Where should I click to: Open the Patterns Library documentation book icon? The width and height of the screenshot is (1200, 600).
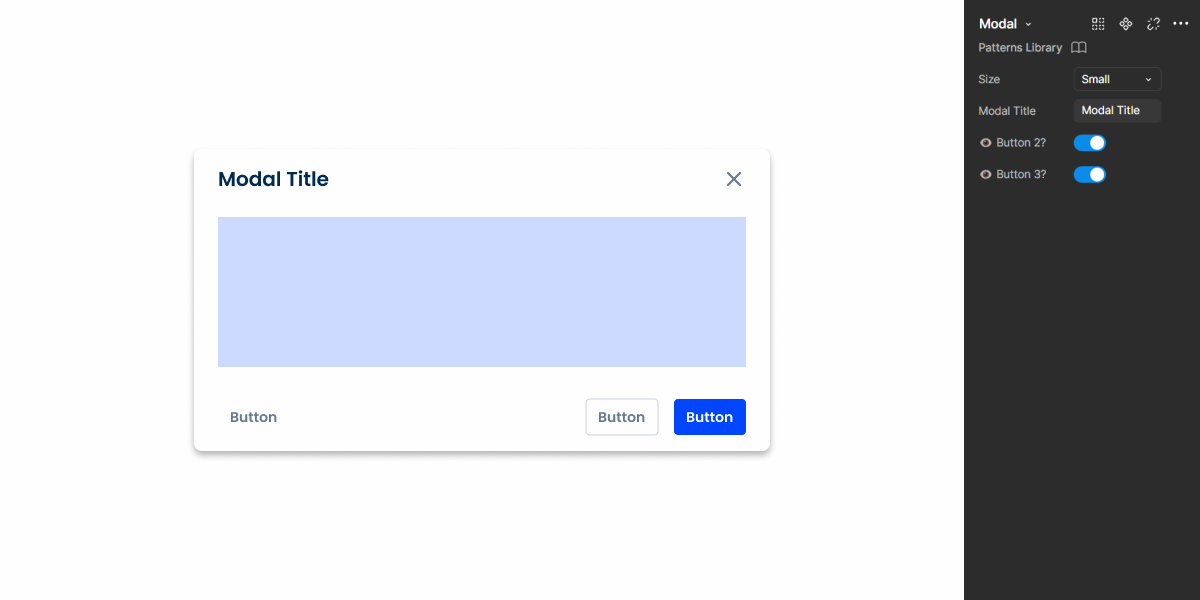pyautogui.click(x=1078, y=47)
